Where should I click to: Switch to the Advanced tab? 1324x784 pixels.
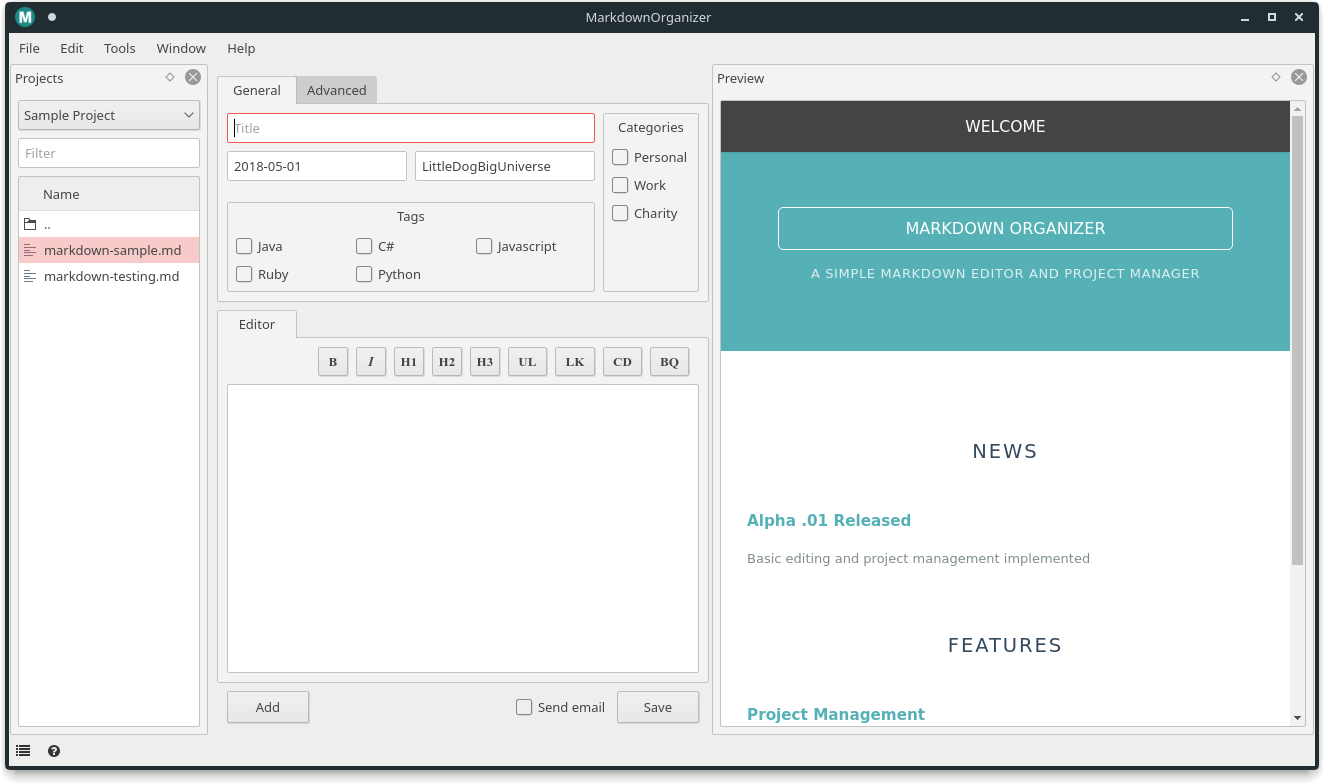coord(337,90)
